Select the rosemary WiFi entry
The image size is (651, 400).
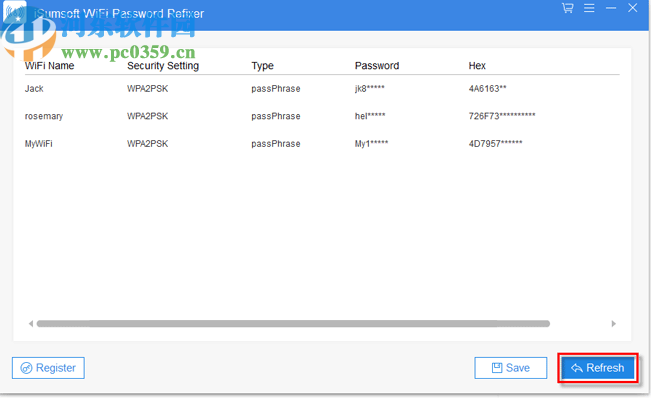pos(322,116)
